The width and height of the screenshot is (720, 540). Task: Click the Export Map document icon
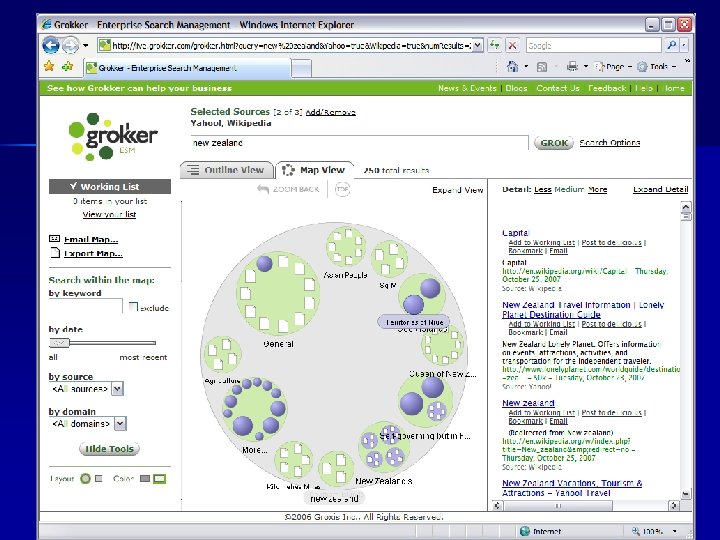point(55,253)
